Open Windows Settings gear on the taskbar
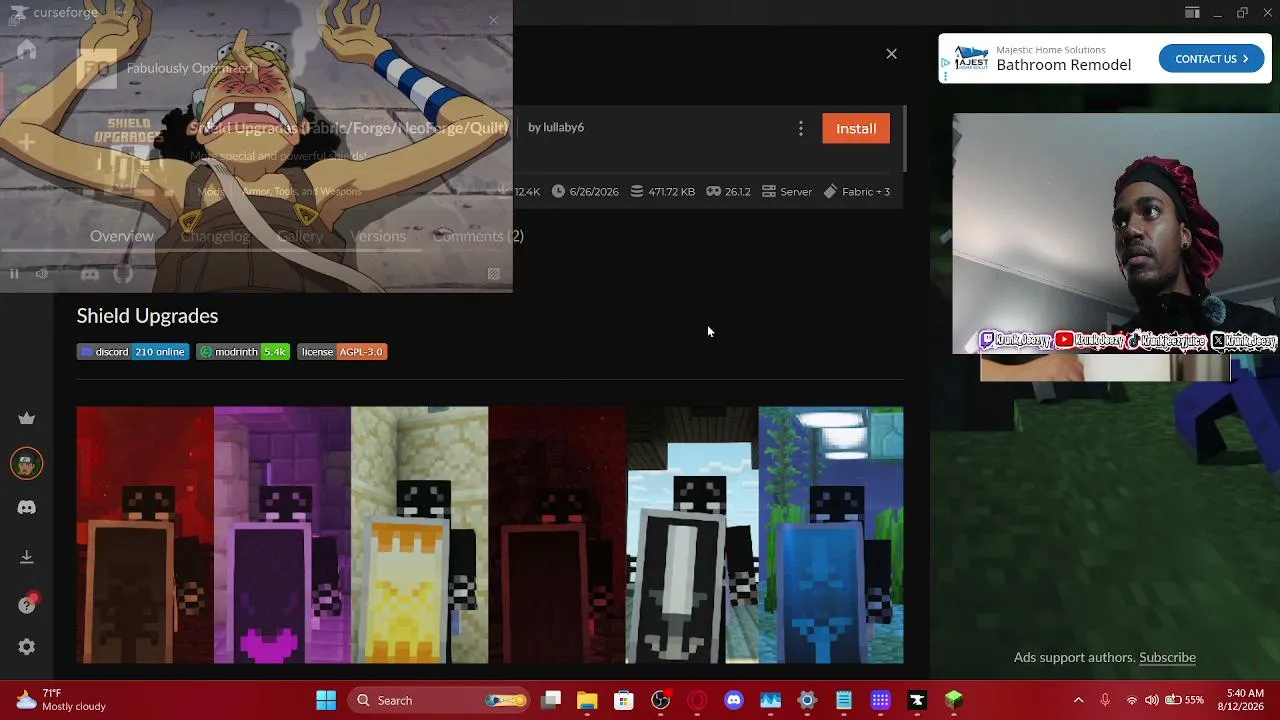 click(x=807, y=700)
